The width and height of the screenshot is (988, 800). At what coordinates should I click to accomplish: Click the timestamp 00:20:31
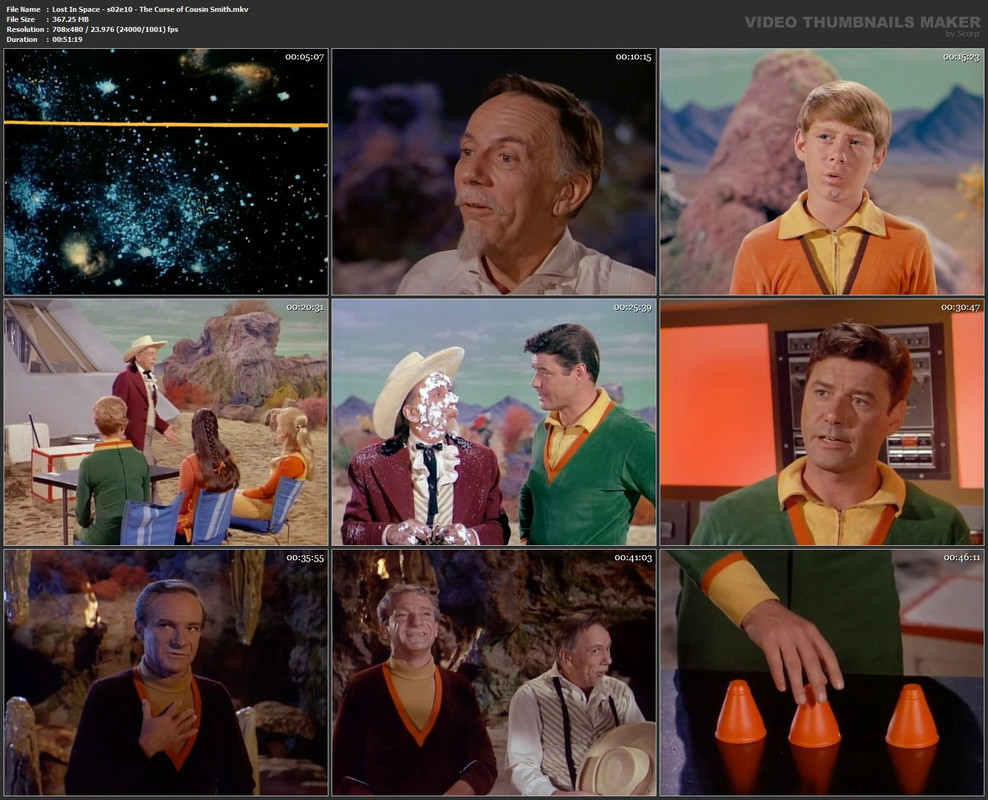(x=305, y=307)
